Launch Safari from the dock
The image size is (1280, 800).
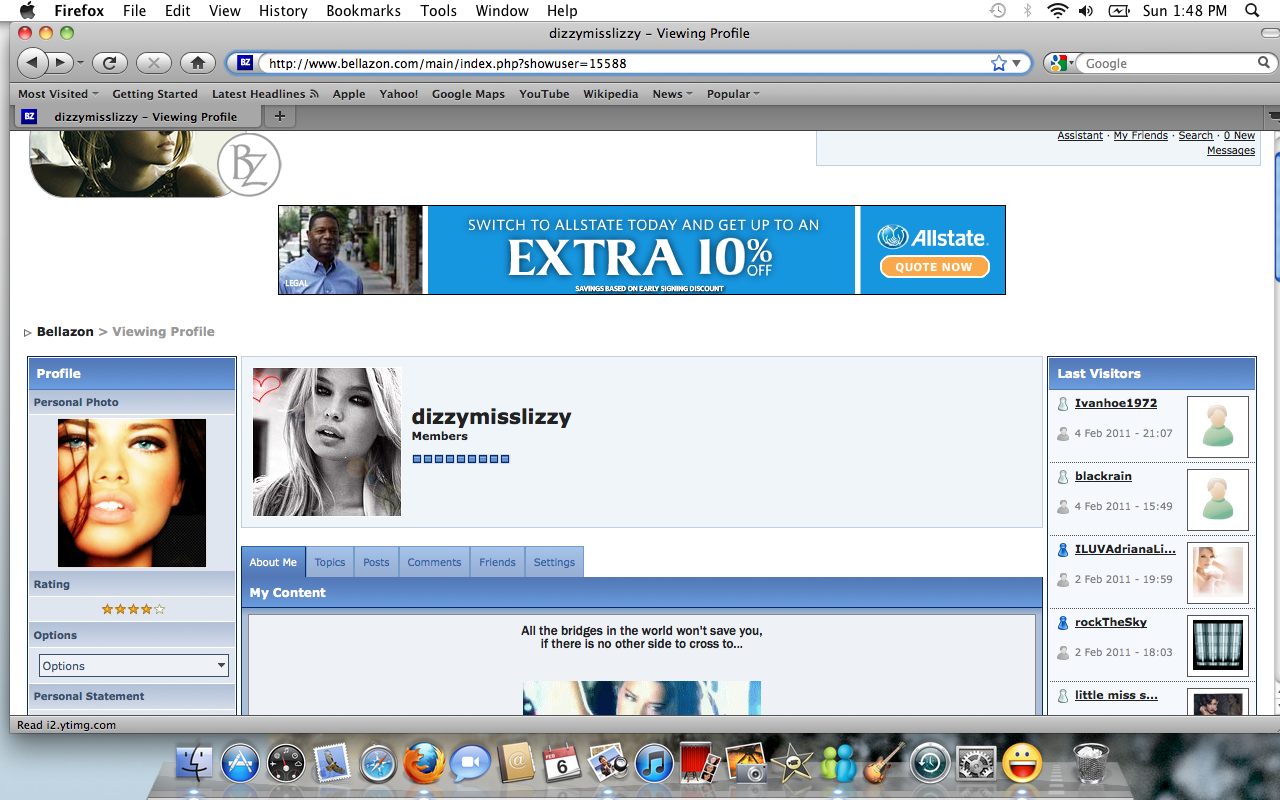(379, 765)
